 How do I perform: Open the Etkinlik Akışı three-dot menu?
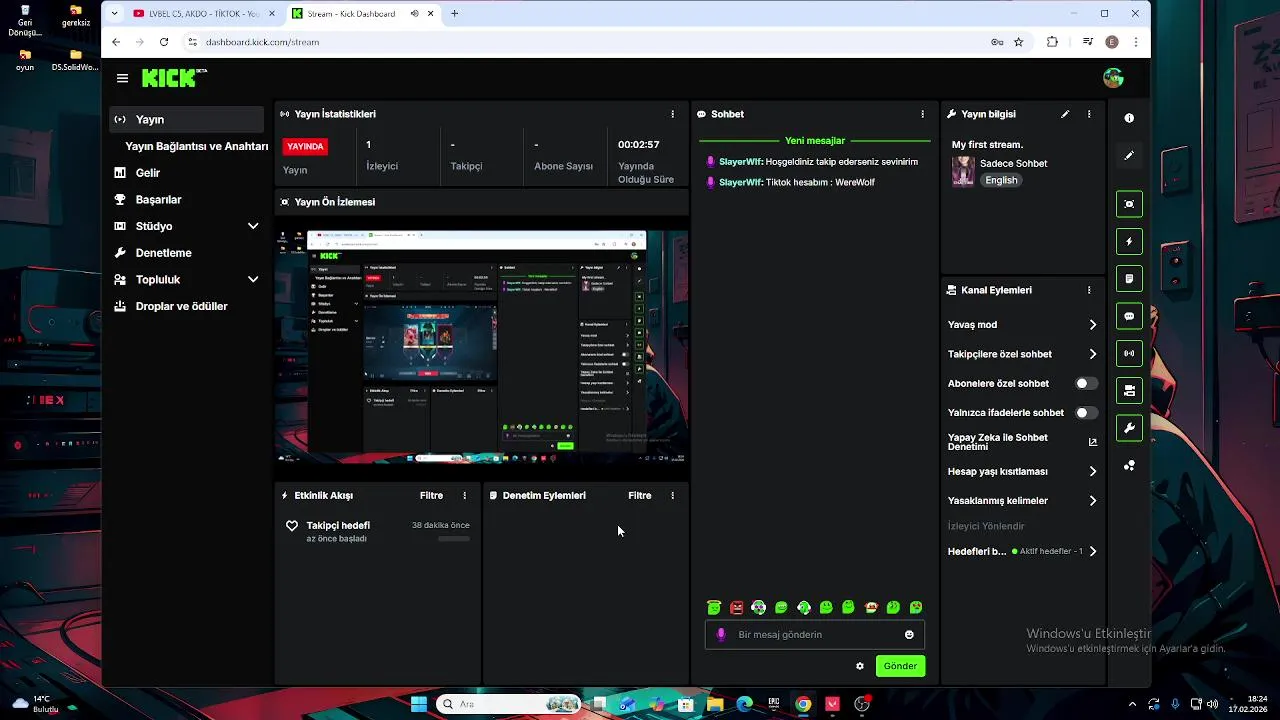(464, 495)
